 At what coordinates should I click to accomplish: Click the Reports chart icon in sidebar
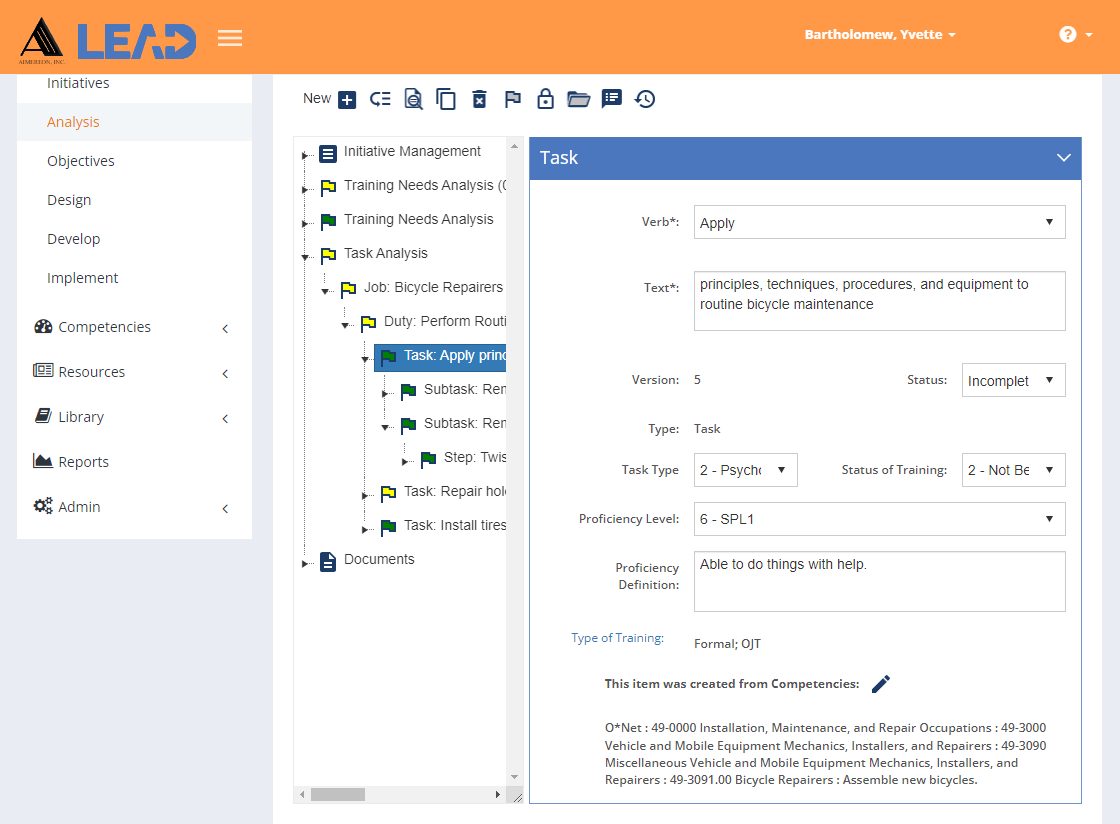click(x=43, y=461)
